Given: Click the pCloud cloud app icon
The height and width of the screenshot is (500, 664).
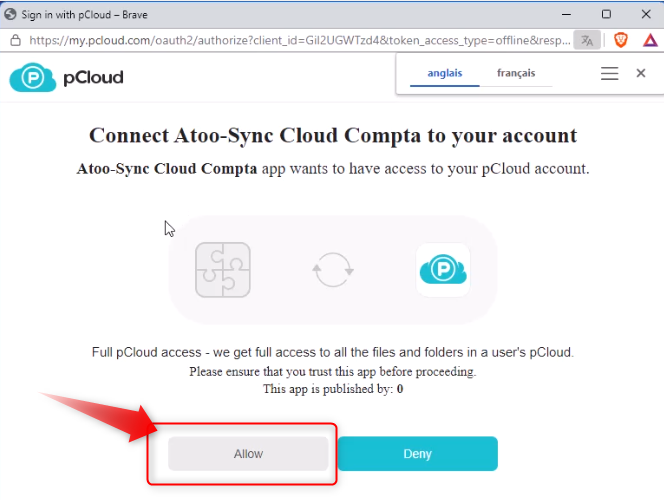Looking at the screenshot, I should [443, 270].
